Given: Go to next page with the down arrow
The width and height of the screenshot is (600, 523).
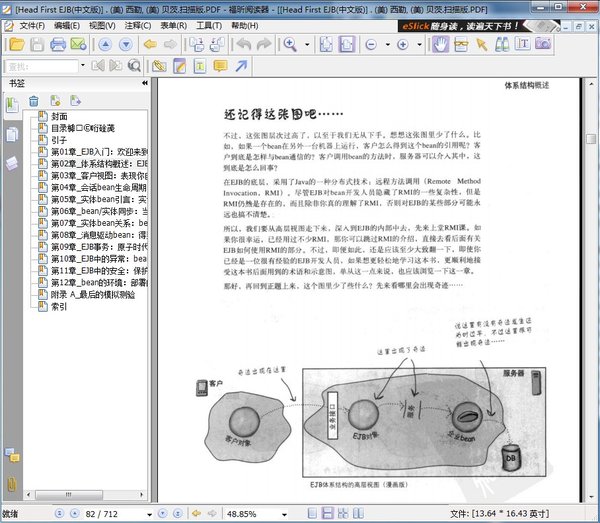Looking at the screenshot, I should pyautogui.click(x=126, y=45).
